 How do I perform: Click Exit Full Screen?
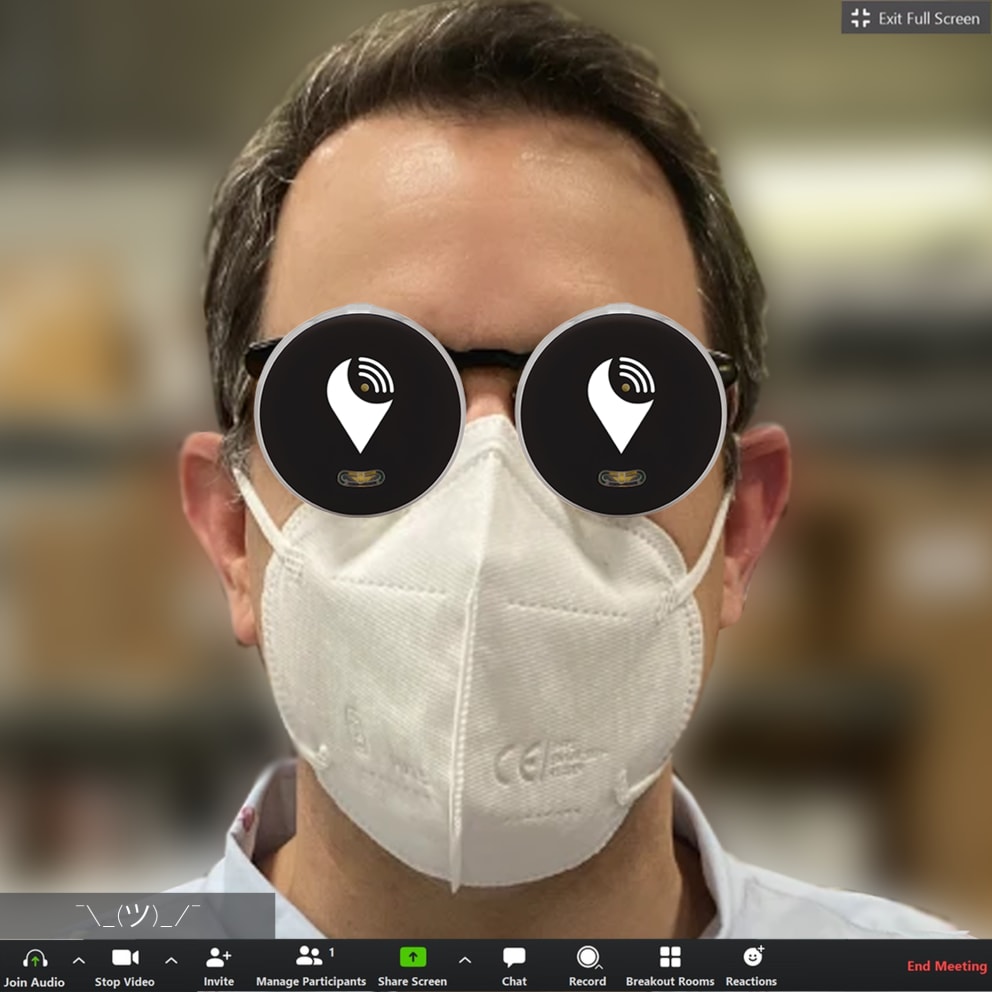[914, 18]
